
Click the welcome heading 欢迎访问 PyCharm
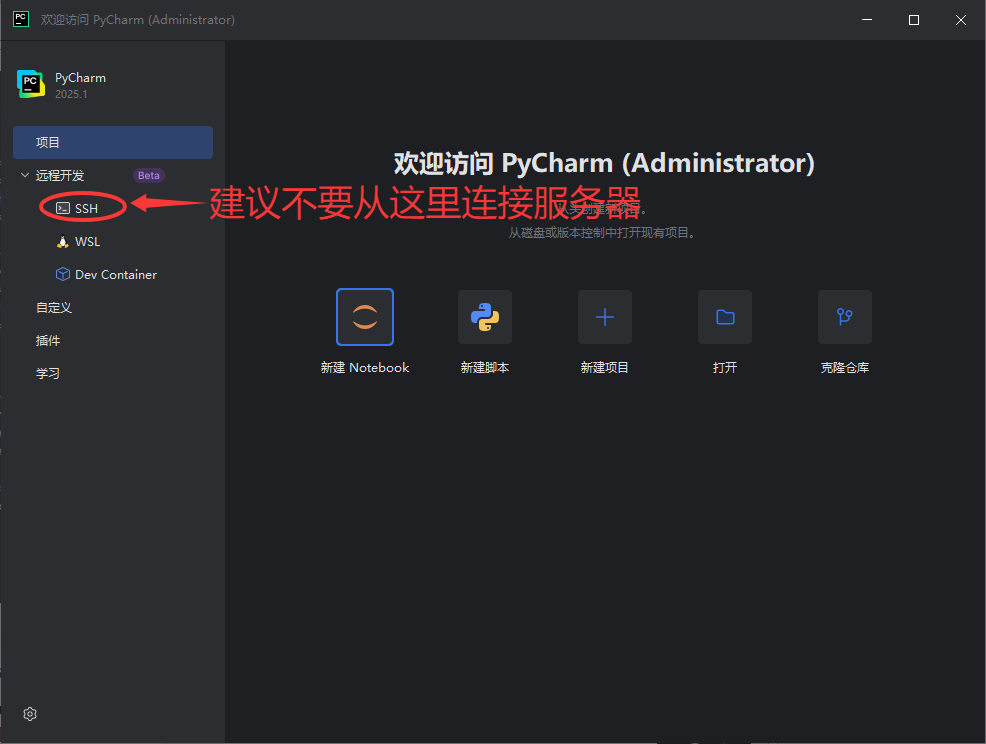(x=604, y=164)
